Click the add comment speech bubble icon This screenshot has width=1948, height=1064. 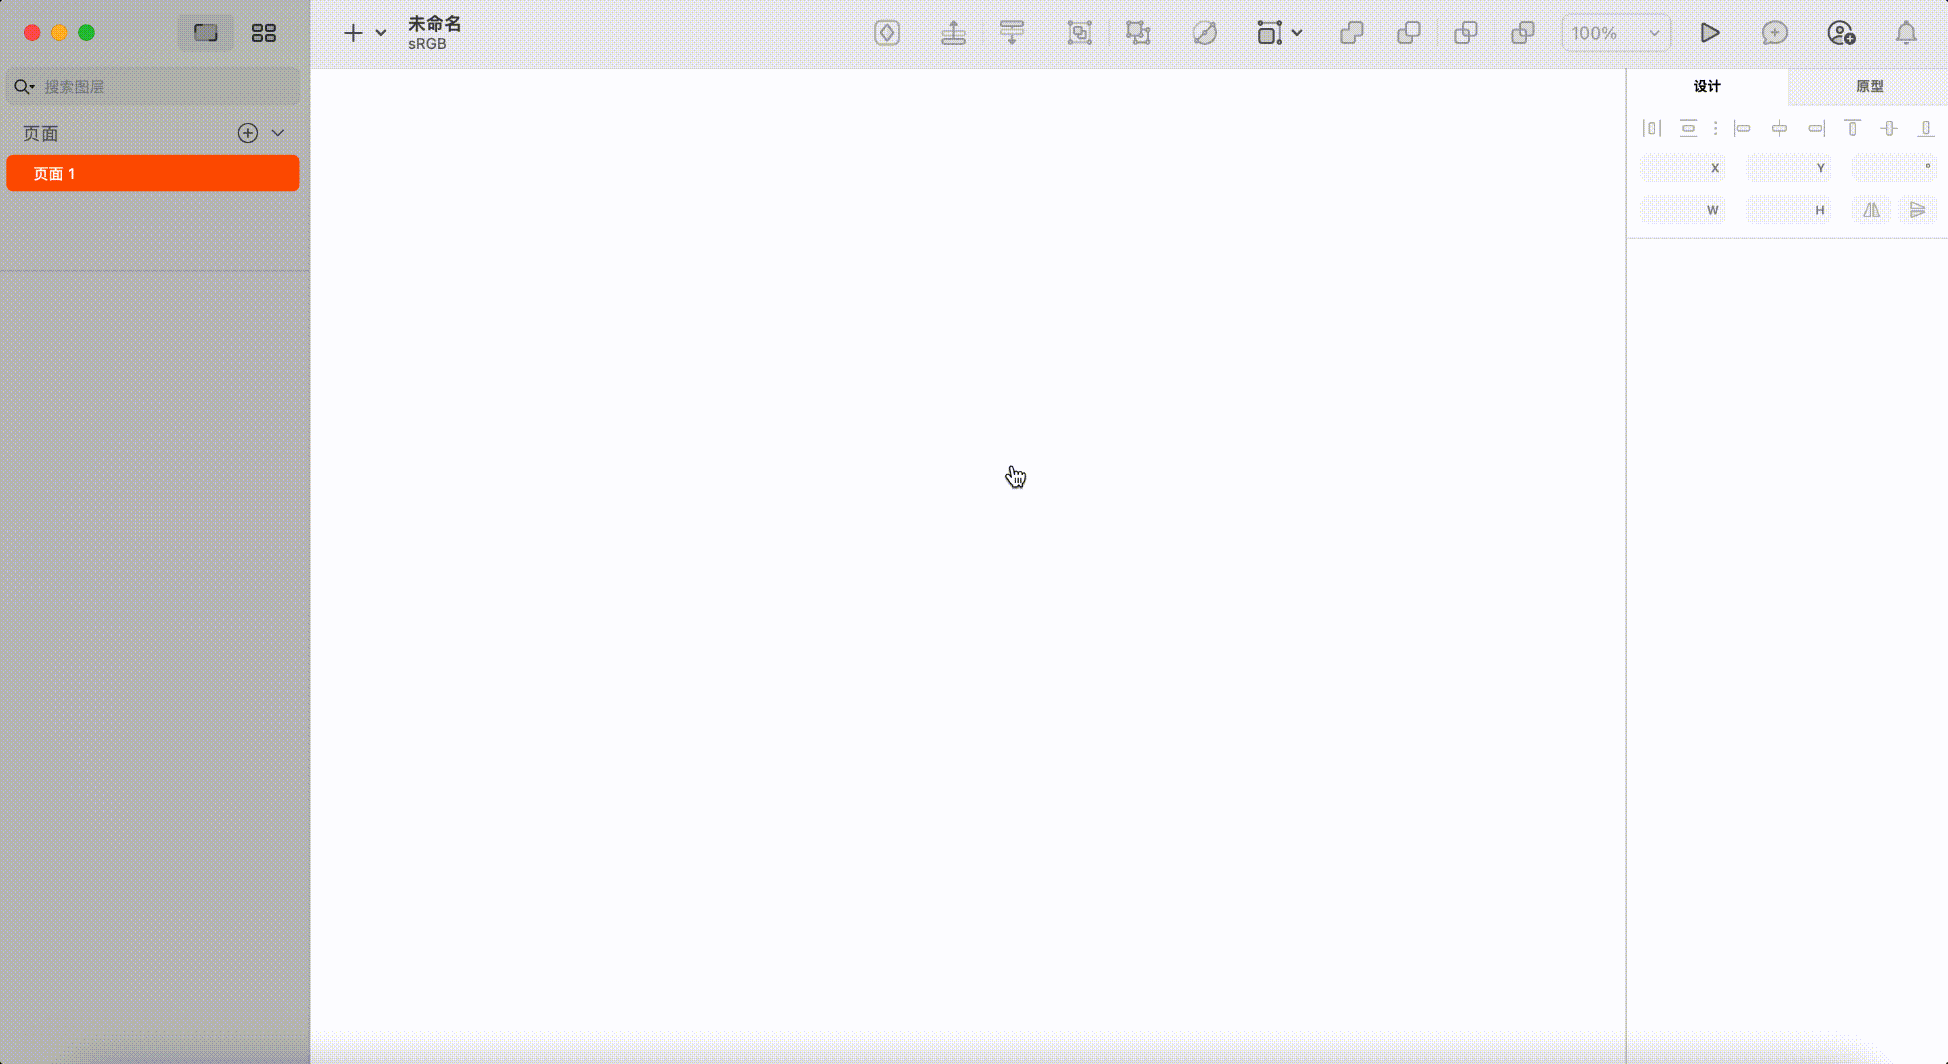coord(1774,33)
